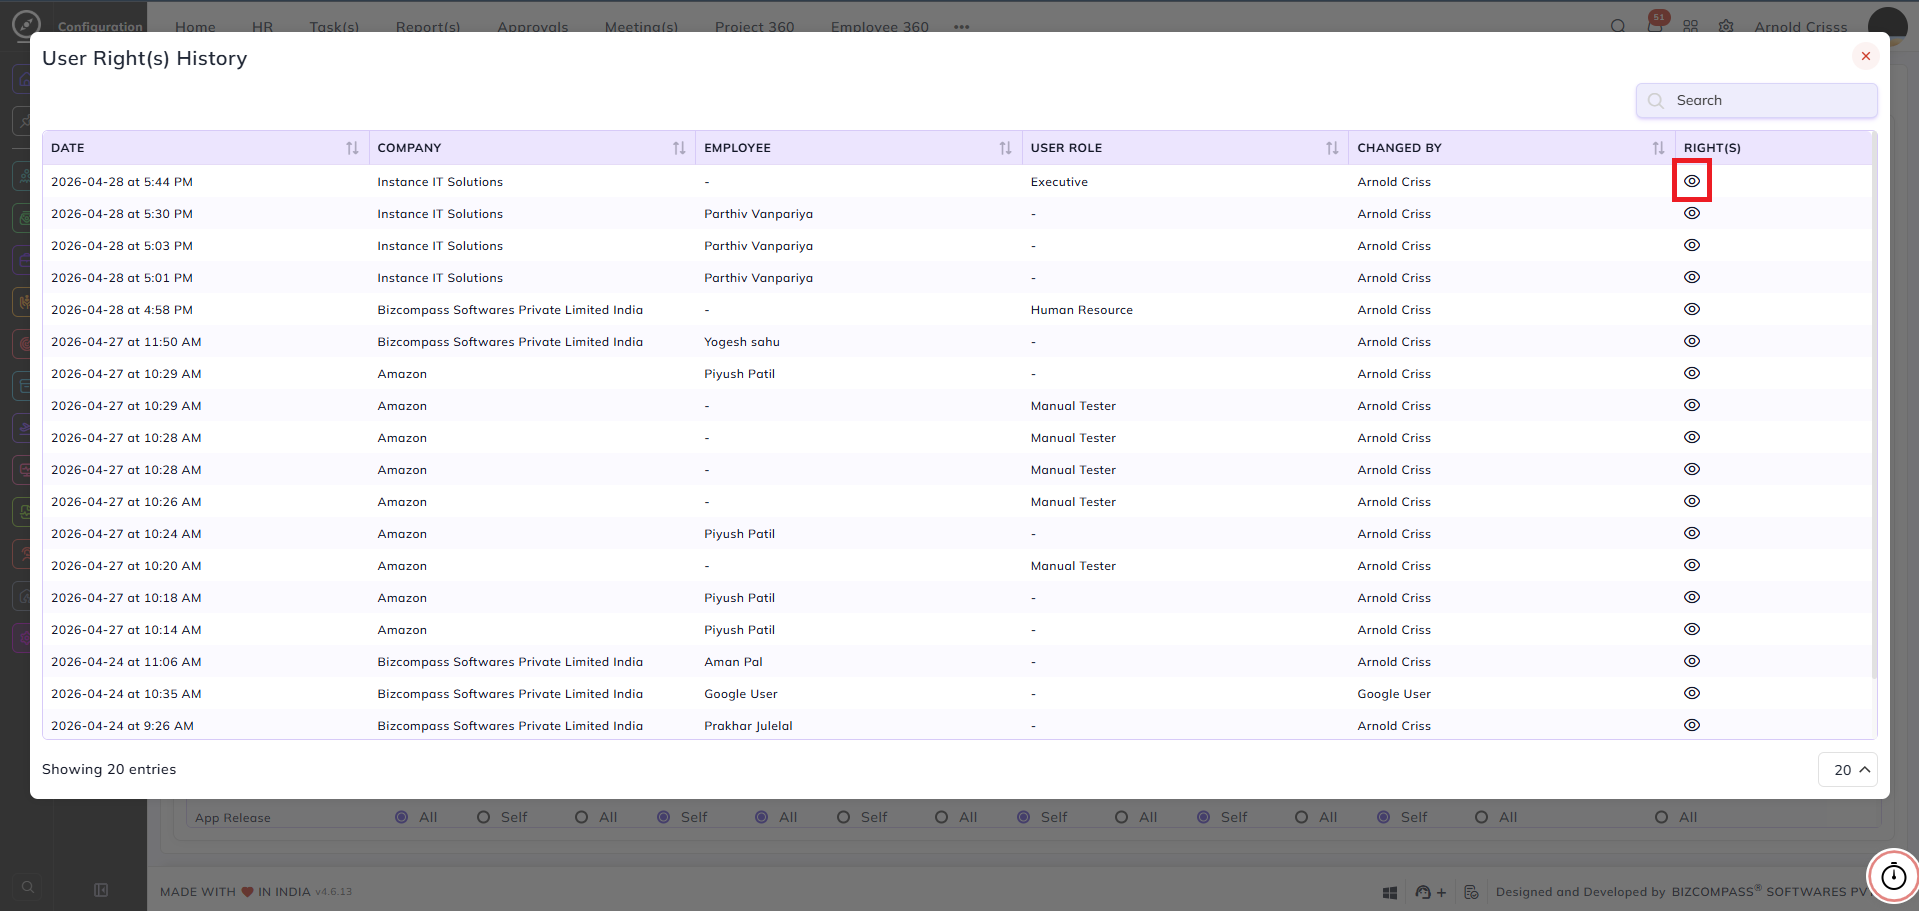Image resolution: width=1919 pixels, height=911 pixels.
Task: Open the HR menu in top navigation
Action: point(263,26)
